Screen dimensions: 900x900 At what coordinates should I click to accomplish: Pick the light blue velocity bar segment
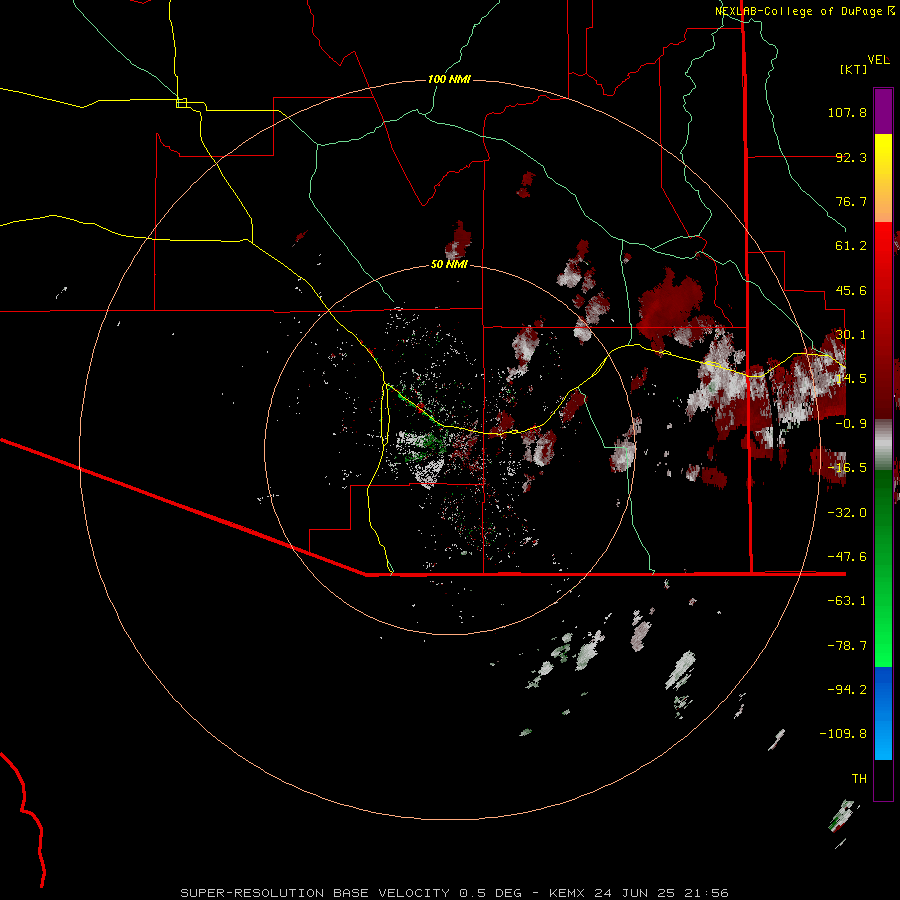click(883, 740)
